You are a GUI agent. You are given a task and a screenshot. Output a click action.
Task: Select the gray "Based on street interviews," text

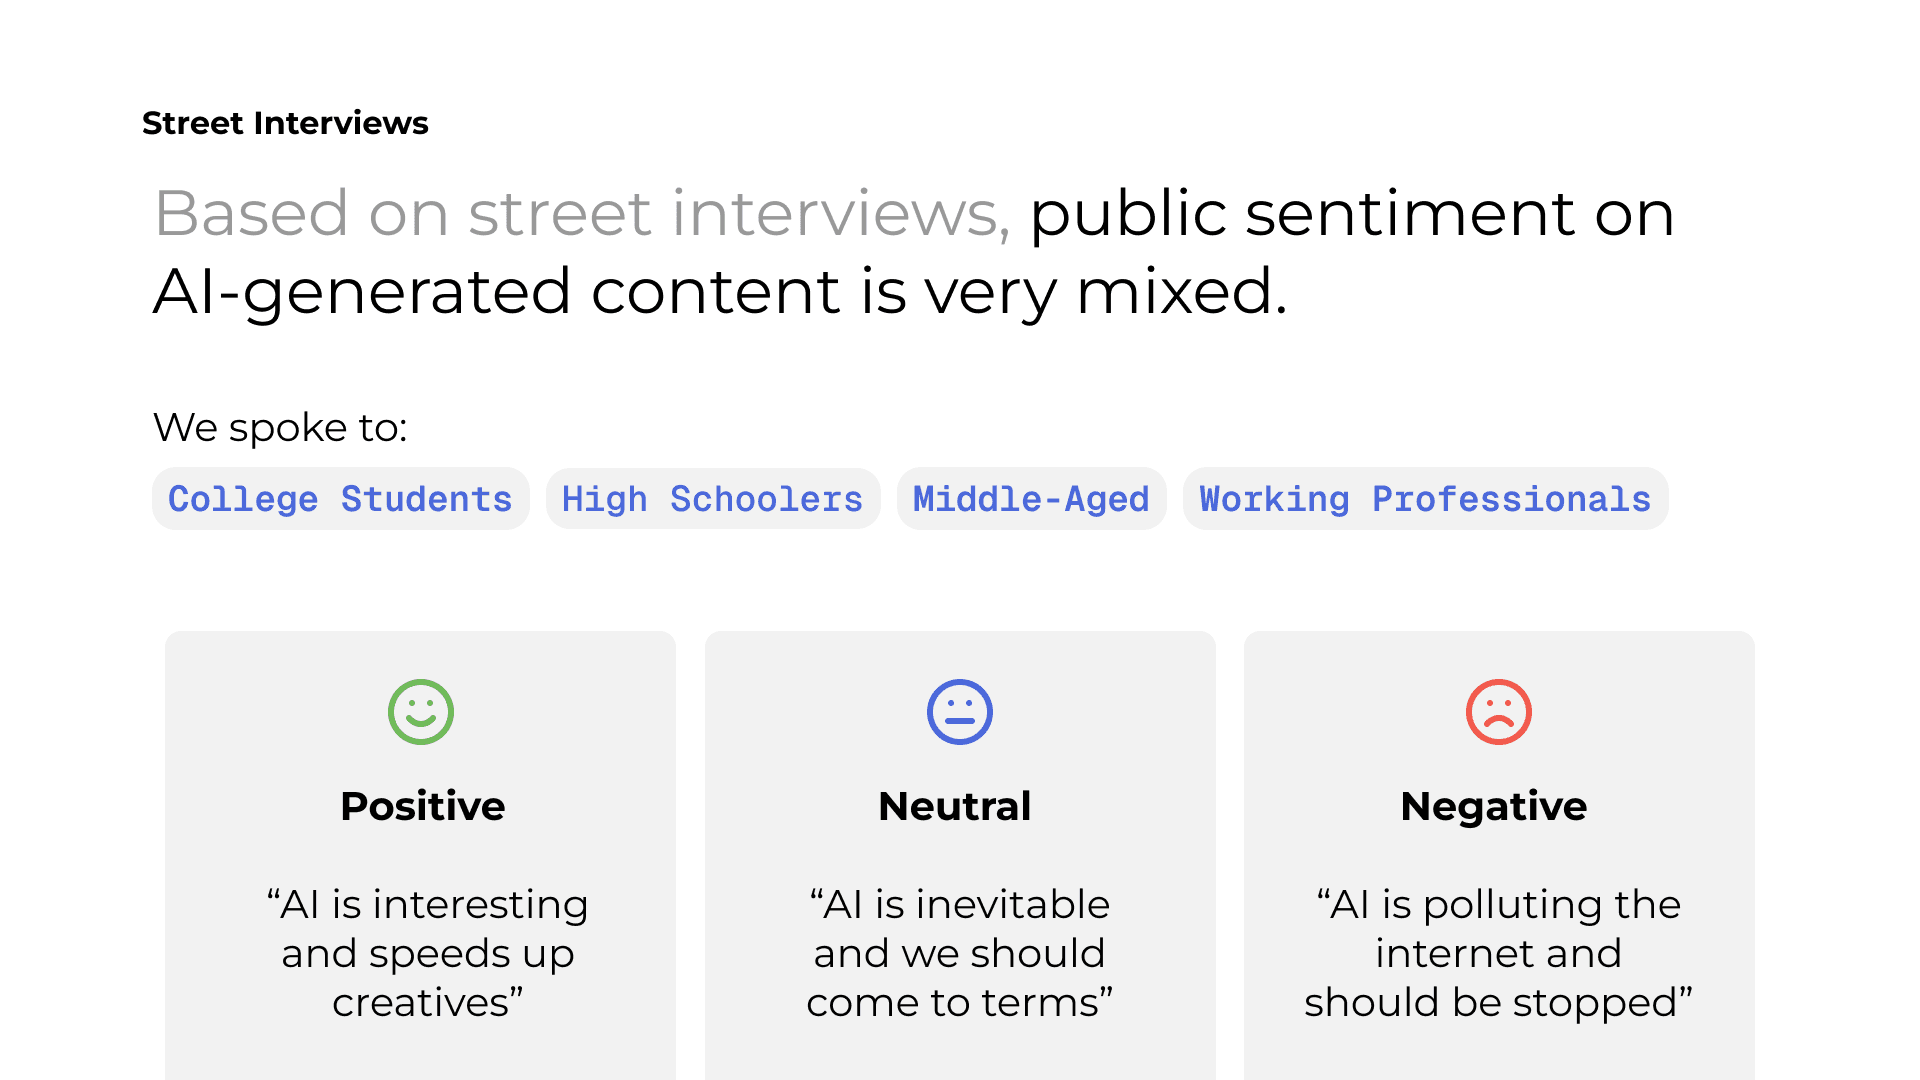582,213
